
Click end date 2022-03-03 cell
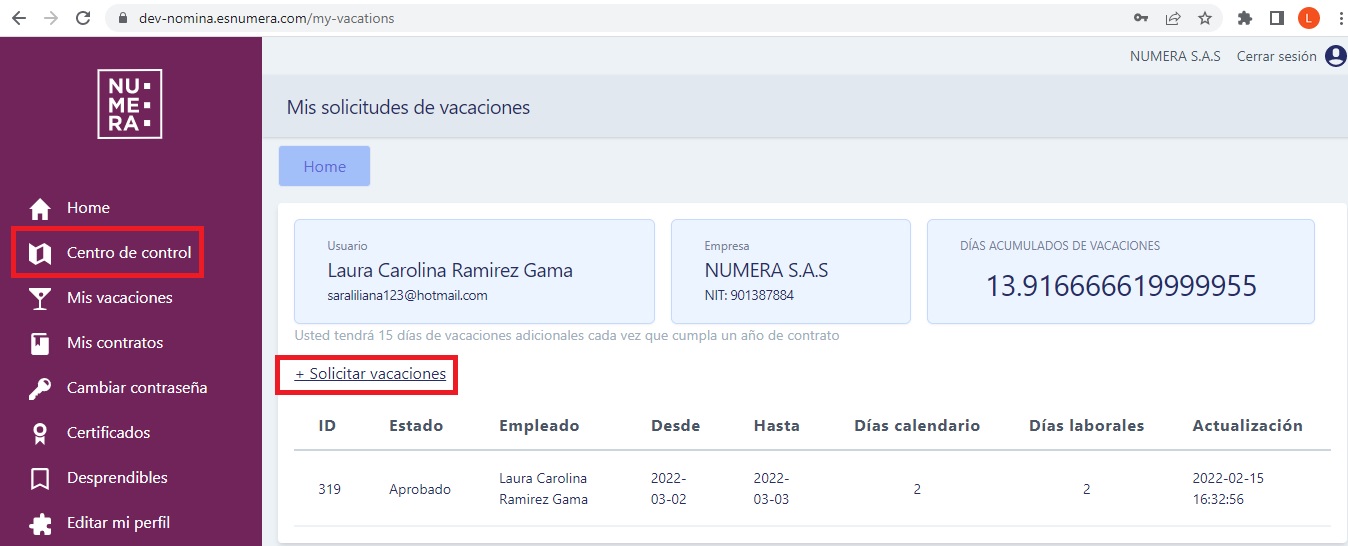(772, 489)
